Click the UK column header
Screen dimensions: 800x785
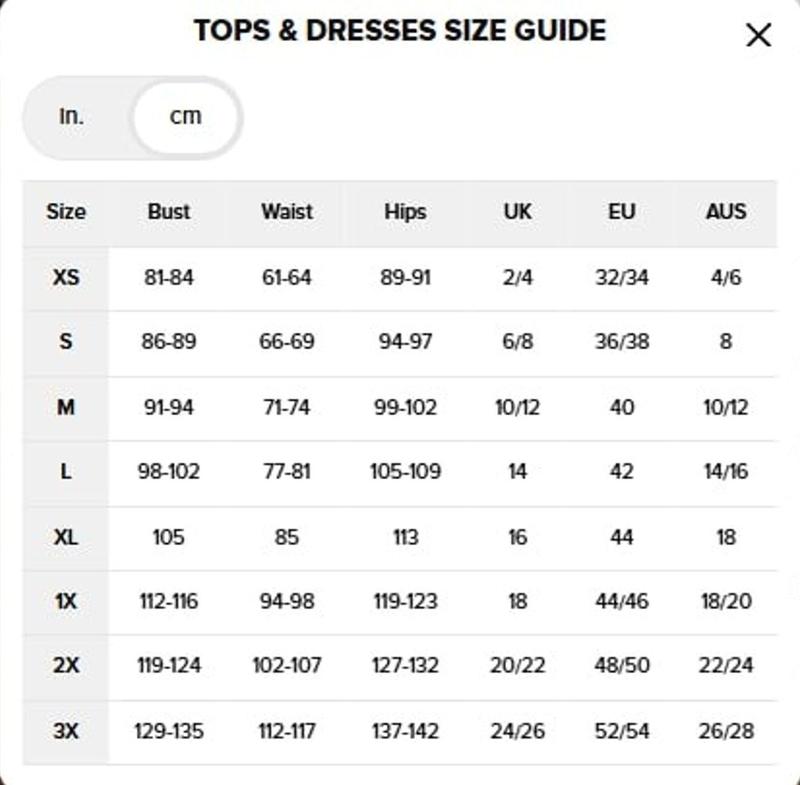tap(517, 212)
